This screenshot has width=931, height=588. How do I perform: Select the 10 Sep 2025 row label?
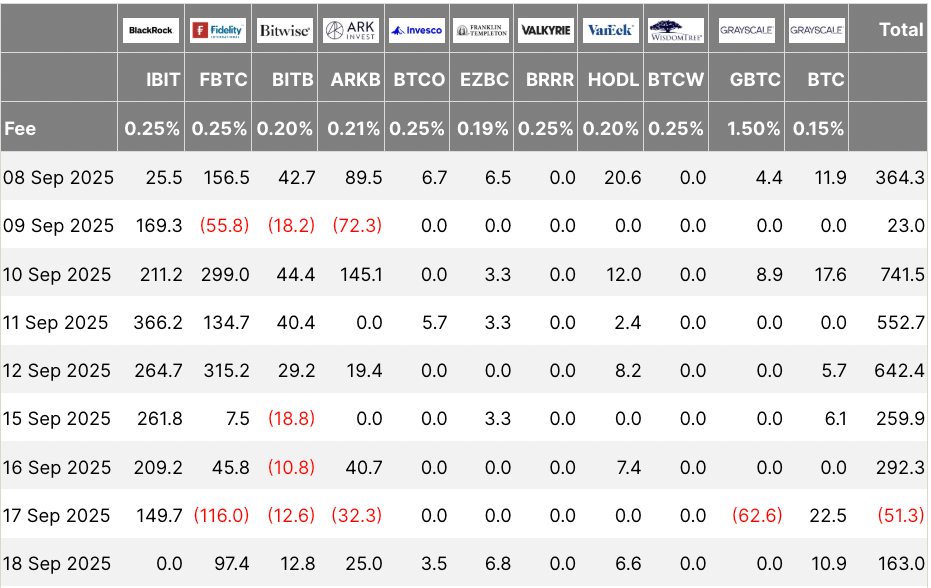coord(57,275)
